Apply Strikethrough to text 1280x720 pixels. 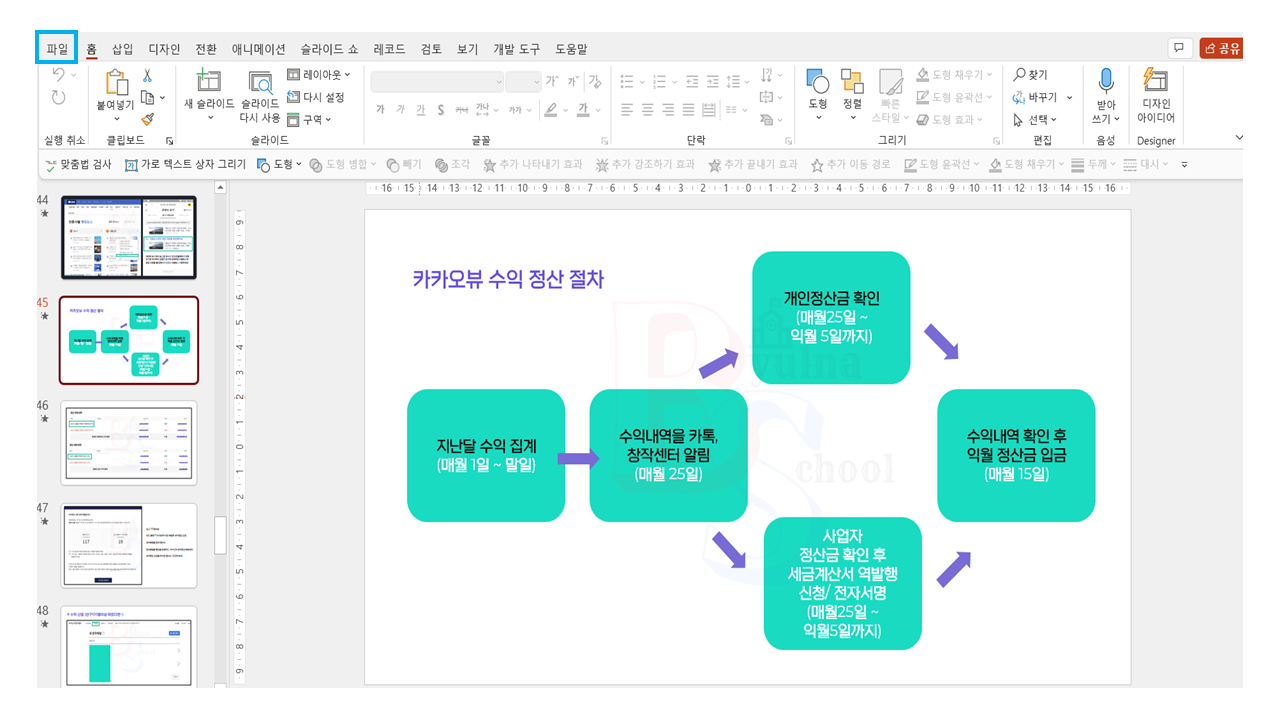440,109
